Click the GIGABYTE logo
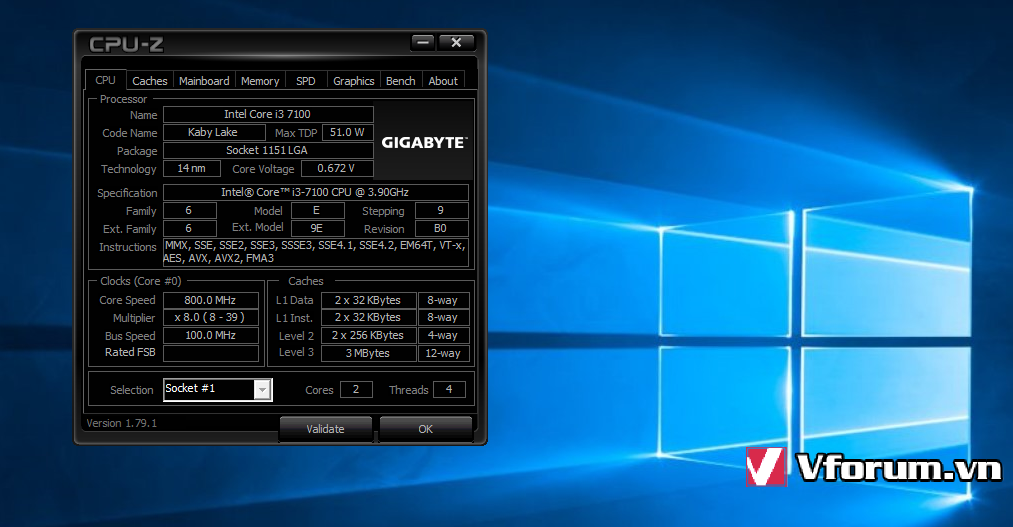 click(x=424, y=143)
